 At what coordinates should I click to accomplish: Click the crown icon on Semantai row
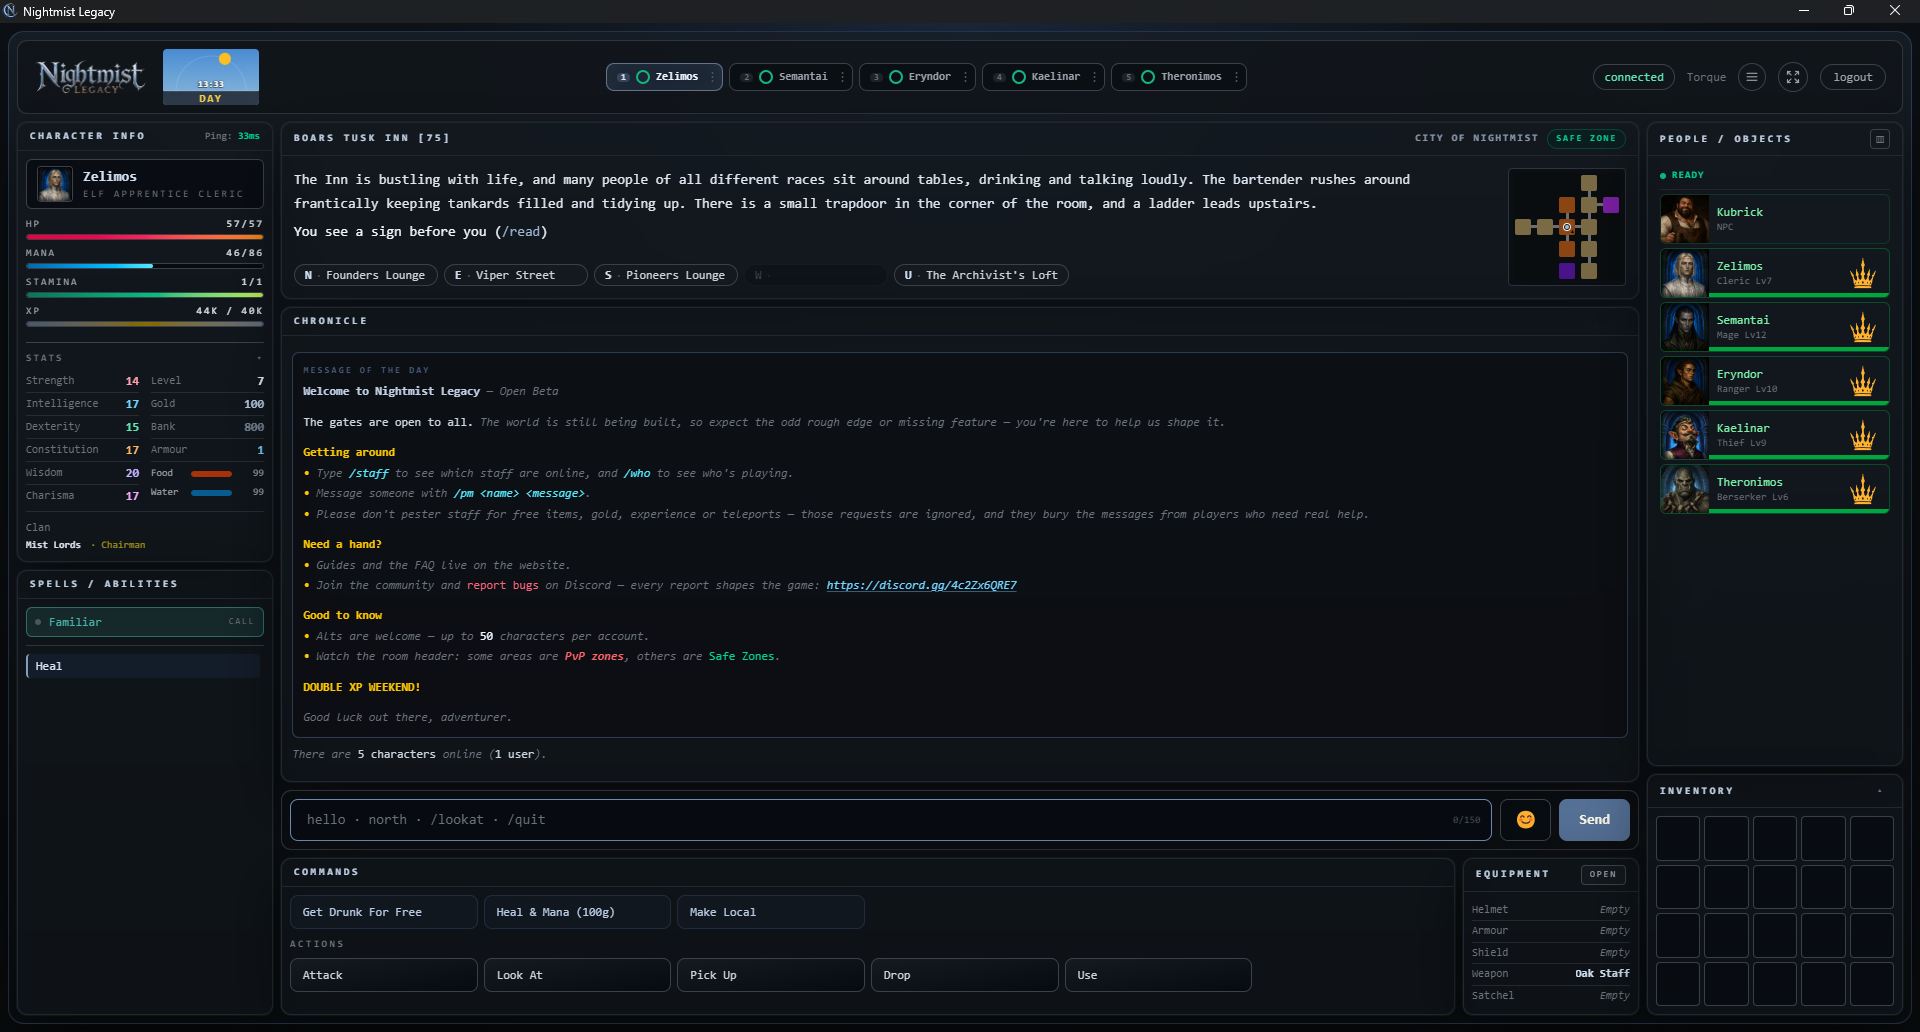point(1862,327)
